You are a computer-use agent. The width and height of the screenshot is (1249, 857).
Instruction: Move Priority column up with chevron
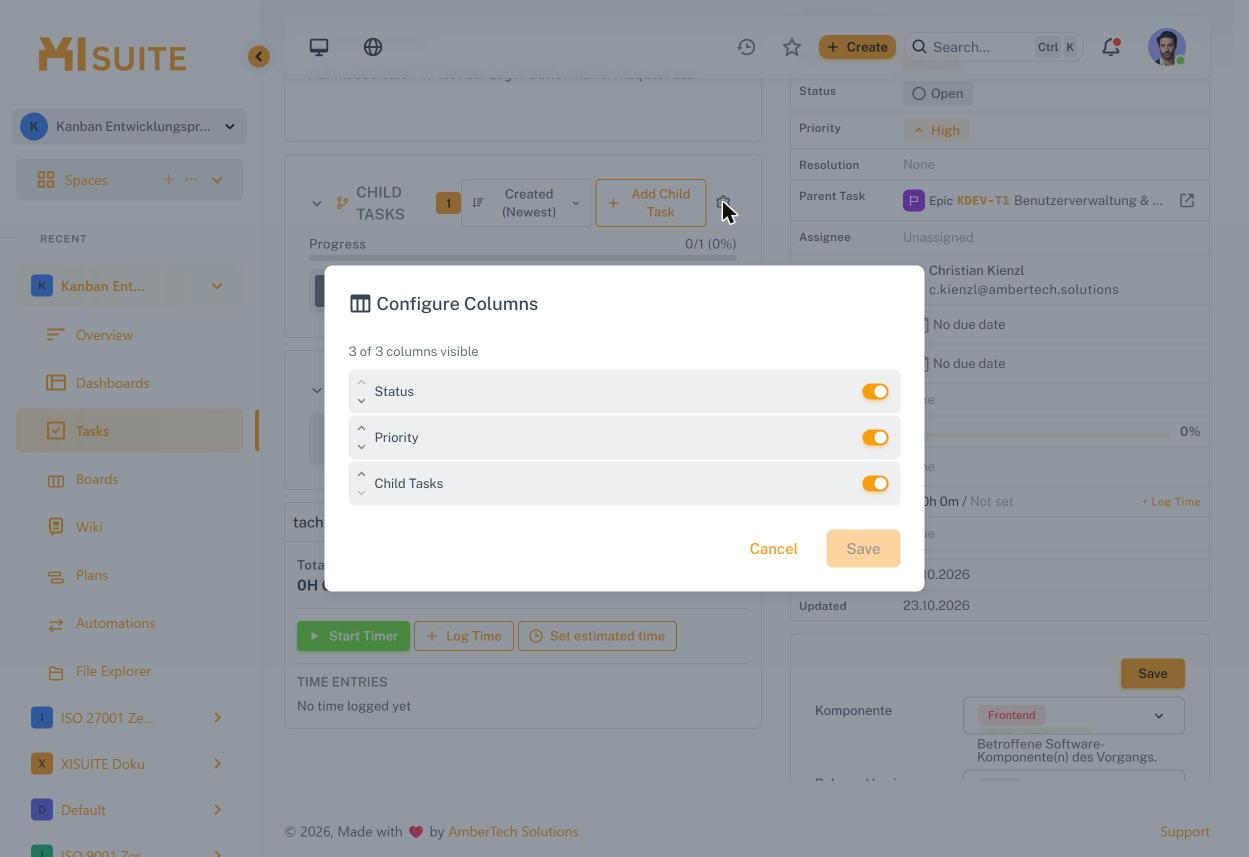click(x=361, y=429)
